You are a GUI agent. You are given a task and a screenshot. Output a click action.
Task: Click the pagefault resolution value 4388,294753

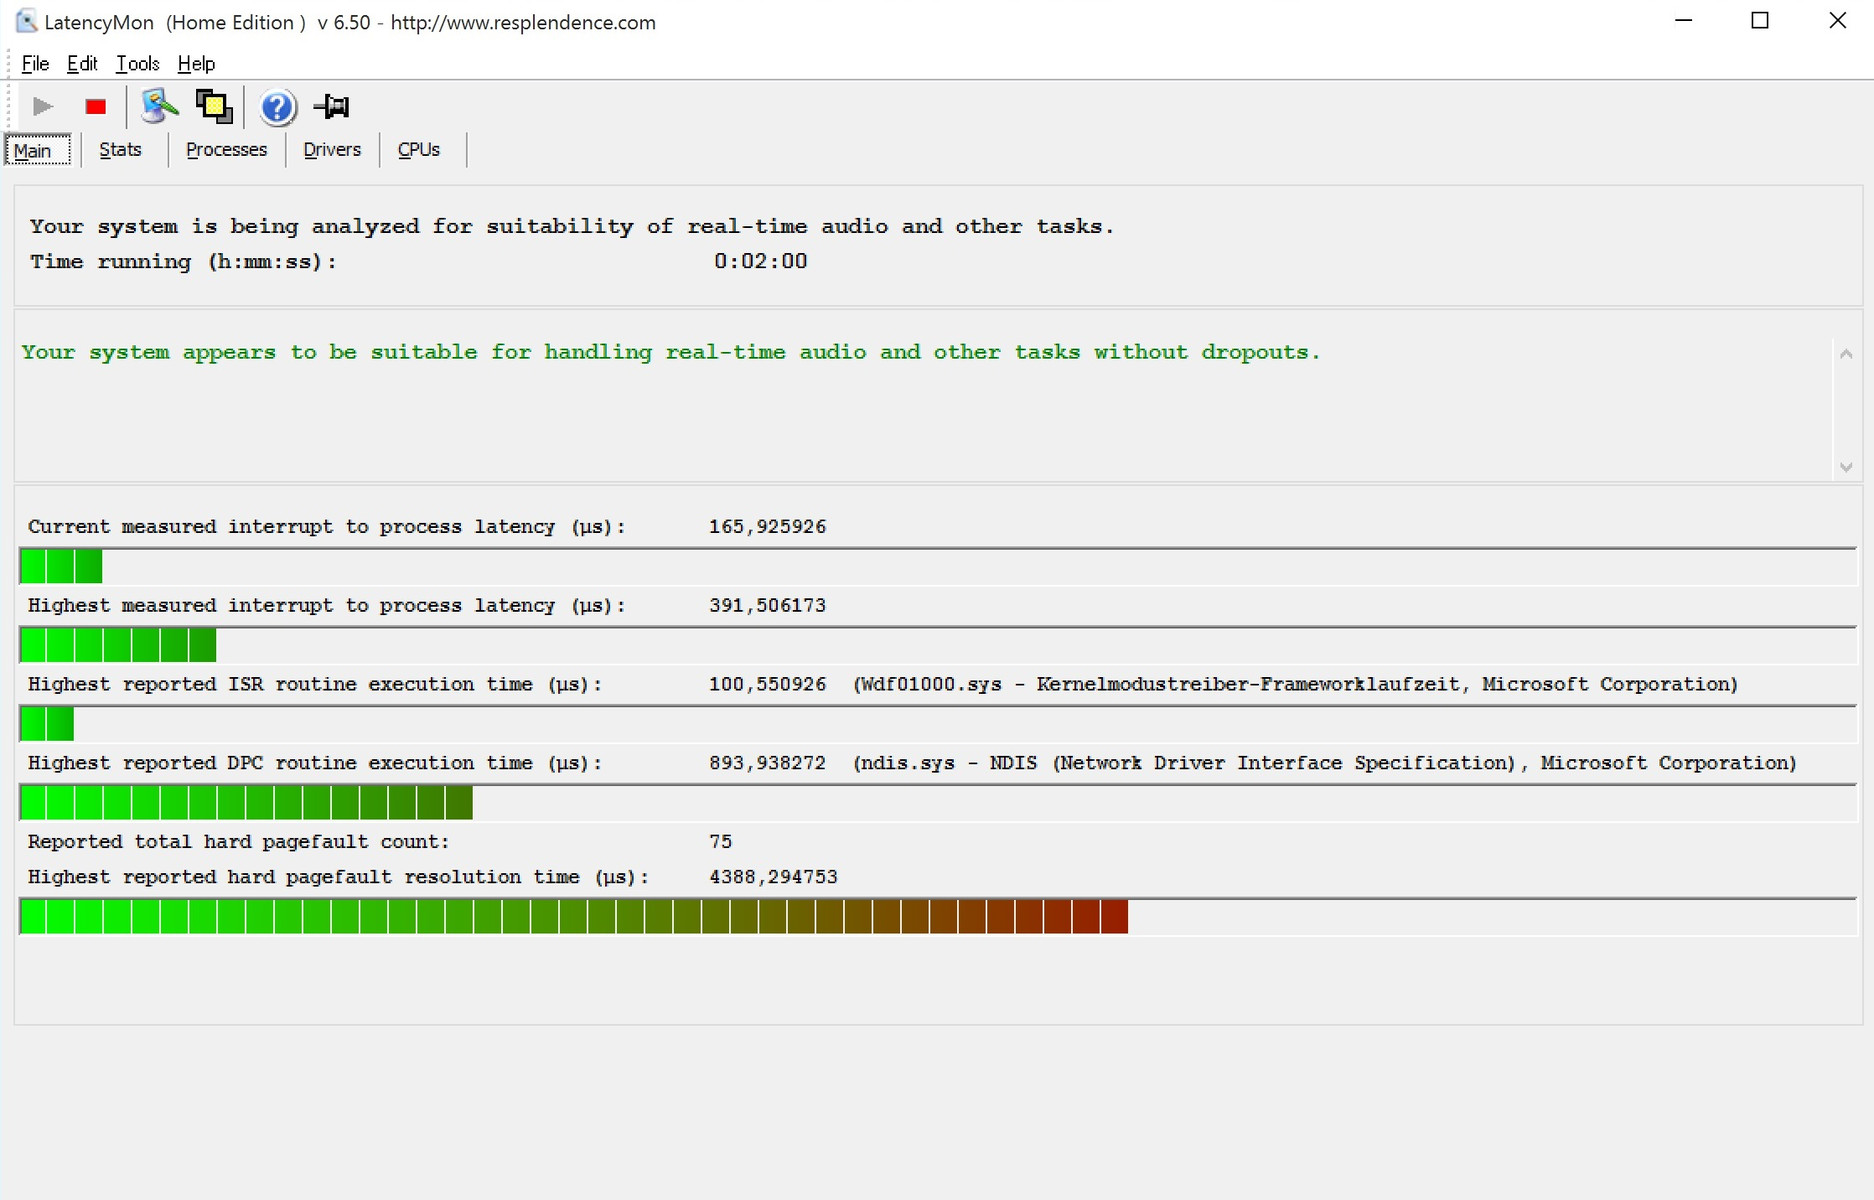point(773,878)
